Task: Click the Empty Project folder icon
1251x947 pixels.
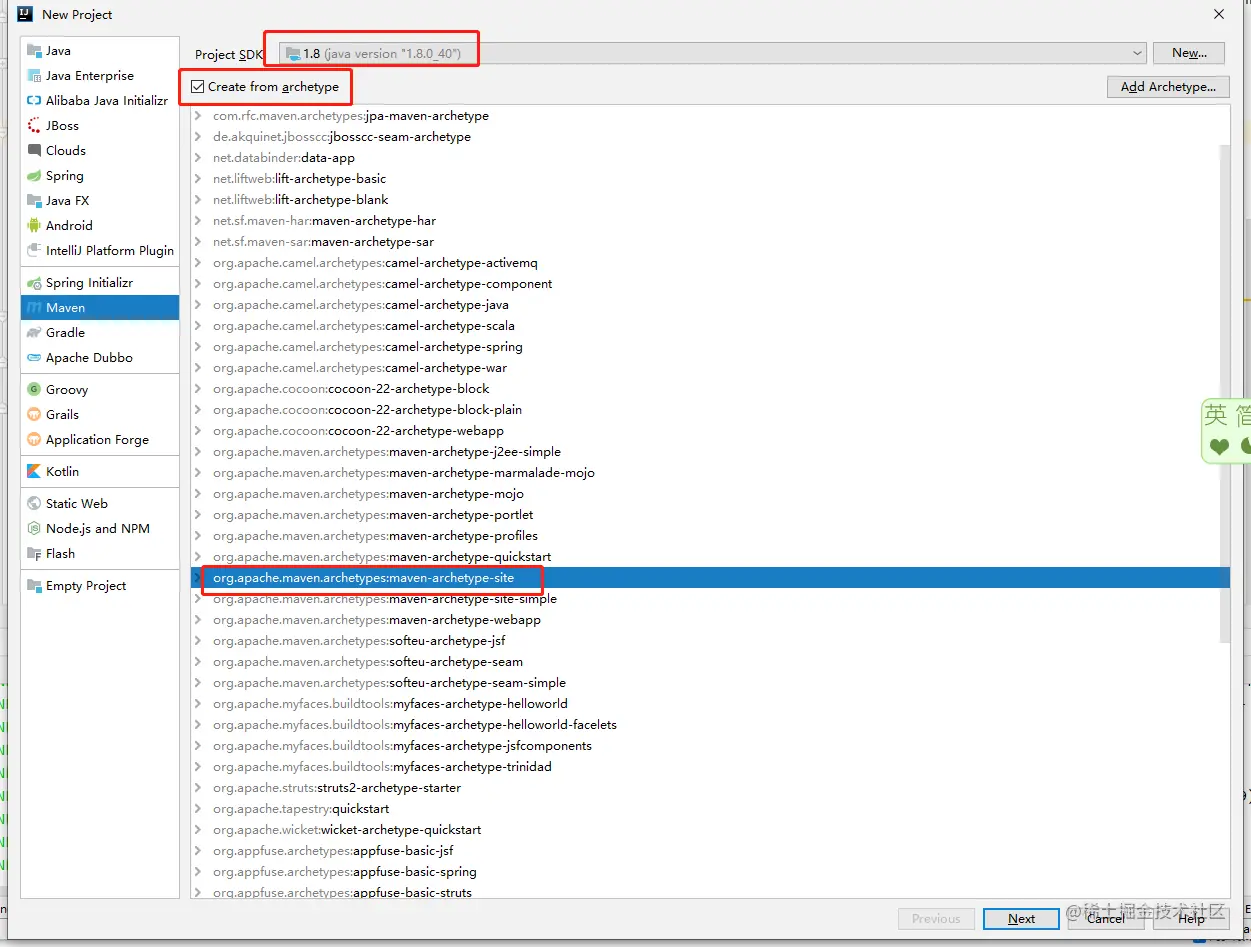Action: click(34, 586)
